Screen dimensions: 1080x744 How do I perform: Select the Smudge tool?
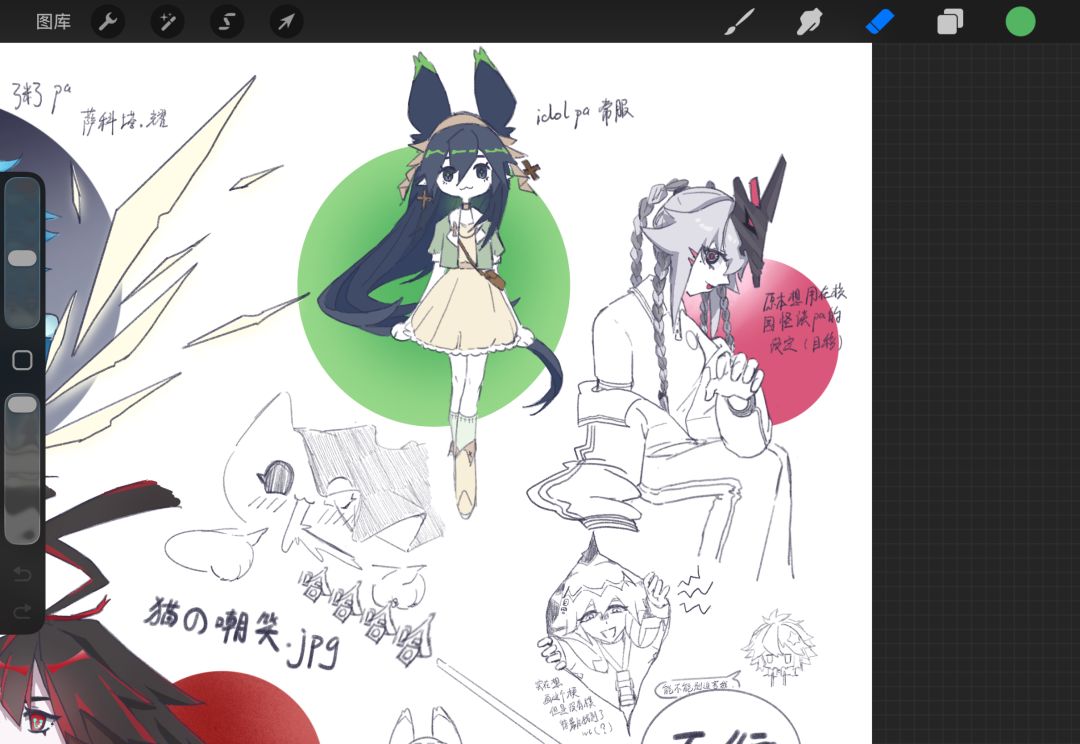click(x=809, y=22)
